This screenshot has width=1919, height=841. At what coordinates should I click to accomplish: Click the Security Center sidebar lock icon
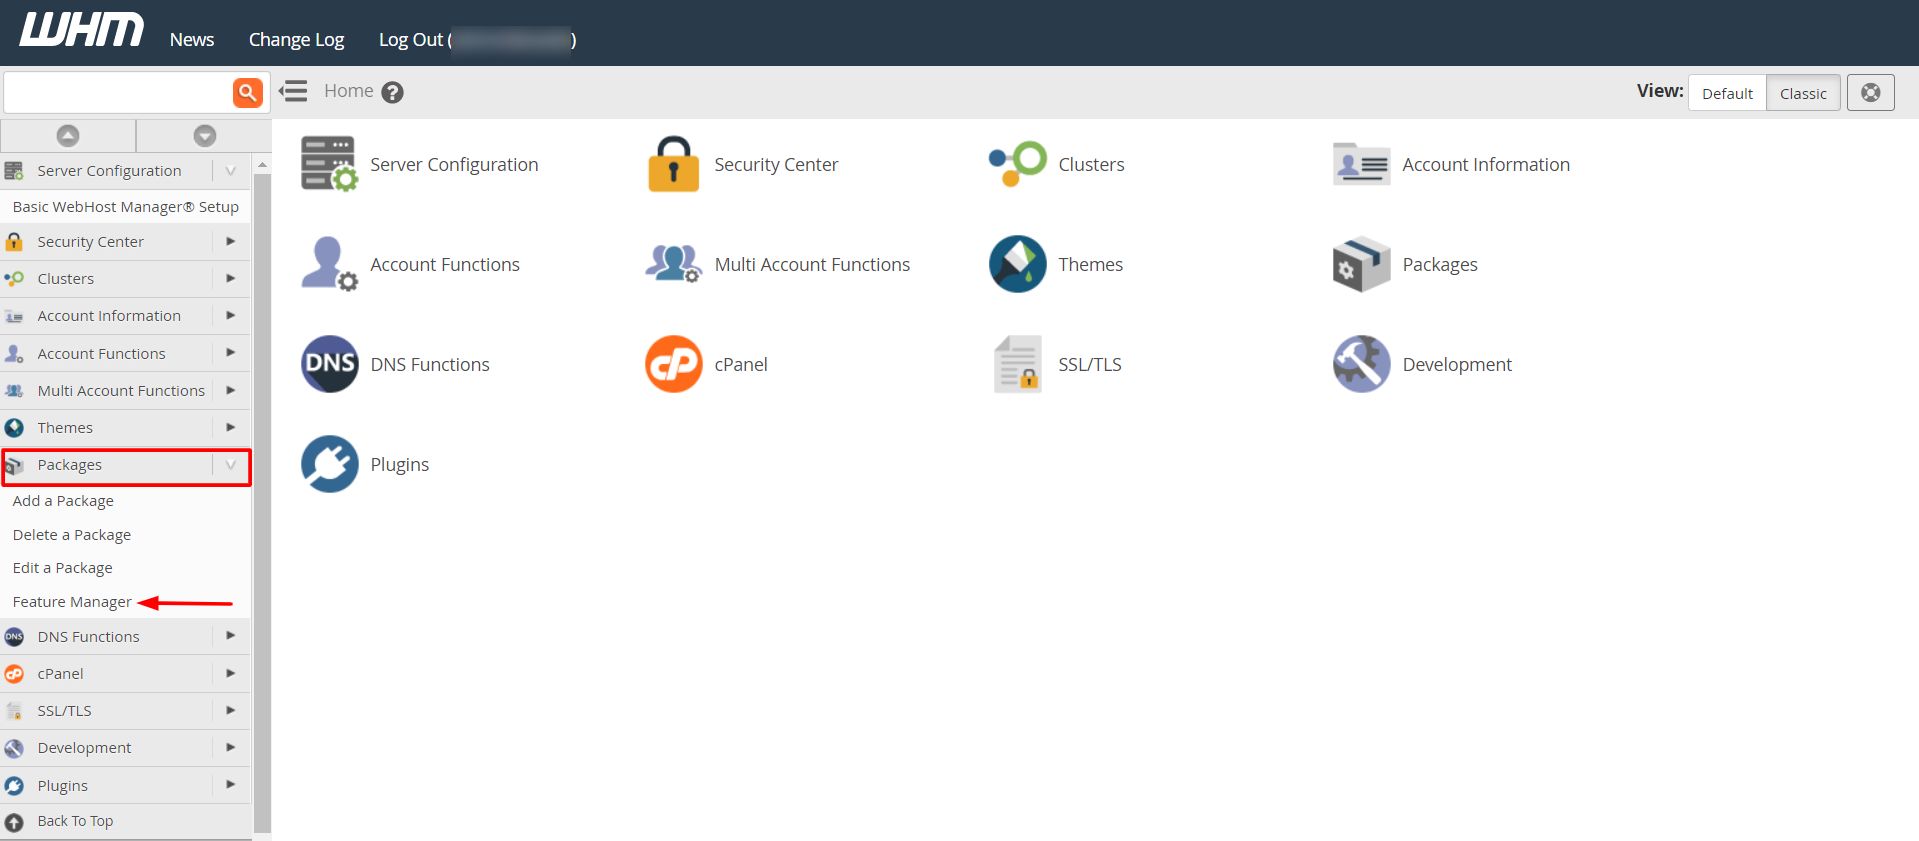(14, 242)
